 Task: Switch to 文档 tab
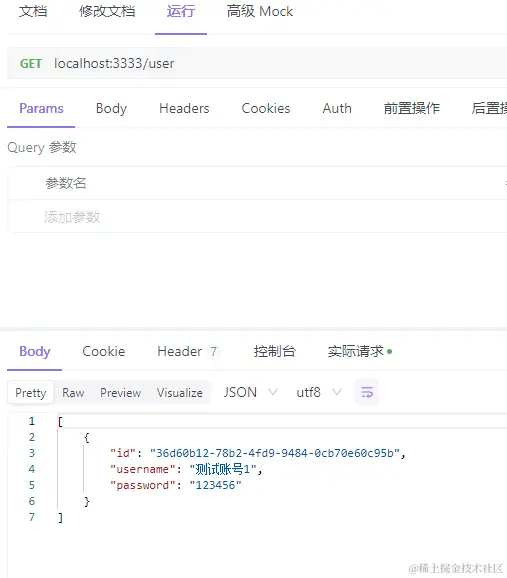[33, 11]
